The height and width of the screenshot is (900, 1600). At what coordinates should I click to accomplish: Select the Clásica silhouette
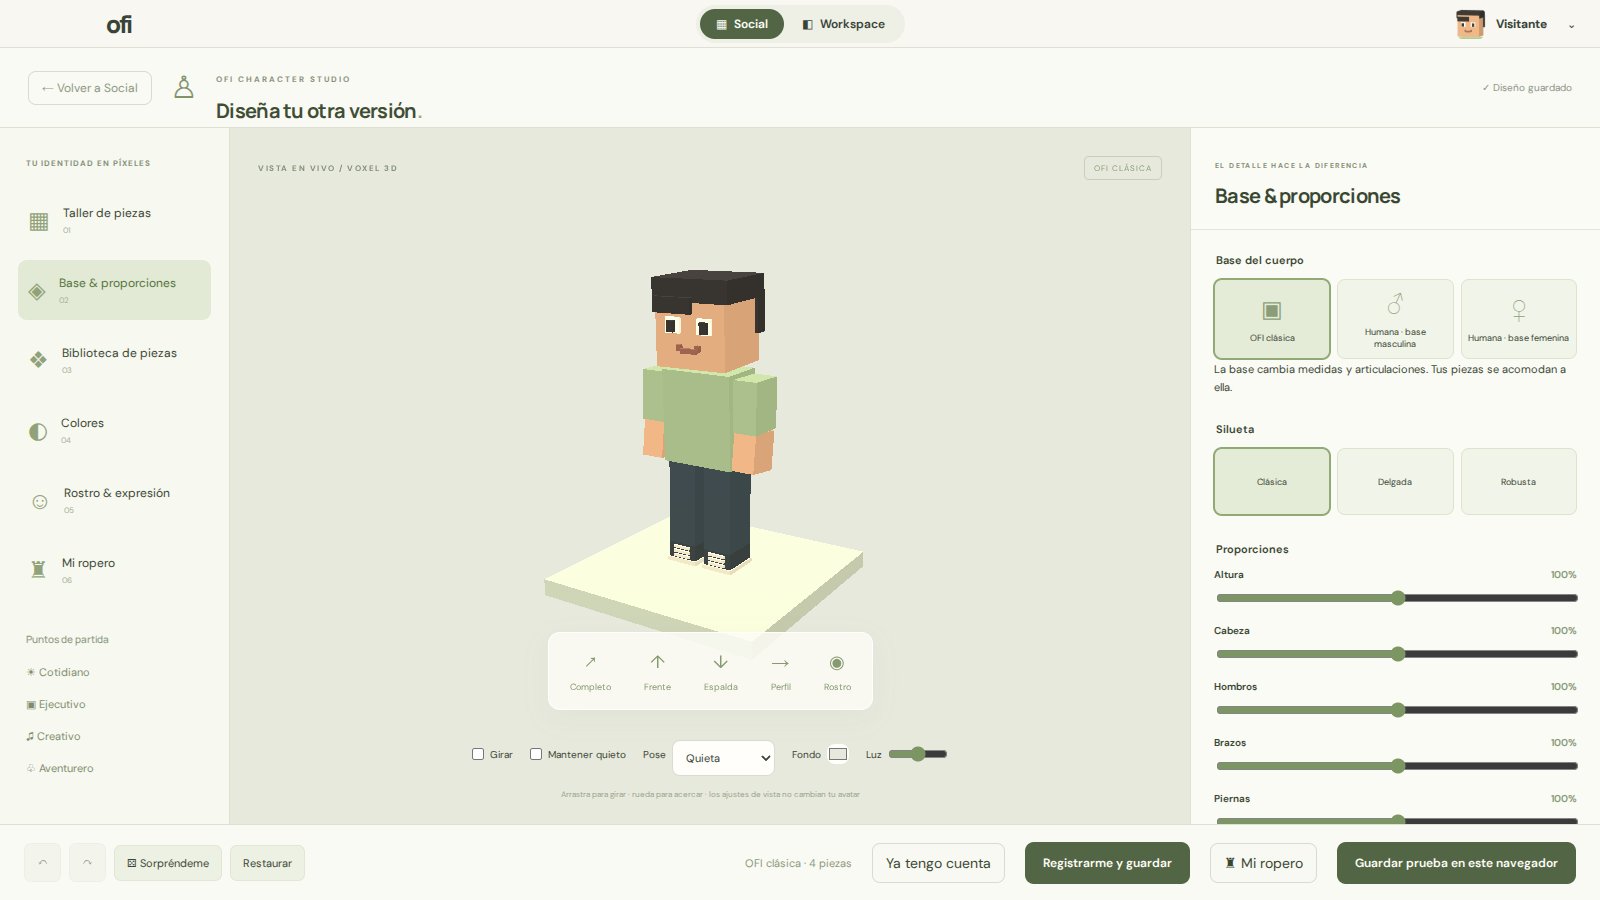tap(1272, 481)
